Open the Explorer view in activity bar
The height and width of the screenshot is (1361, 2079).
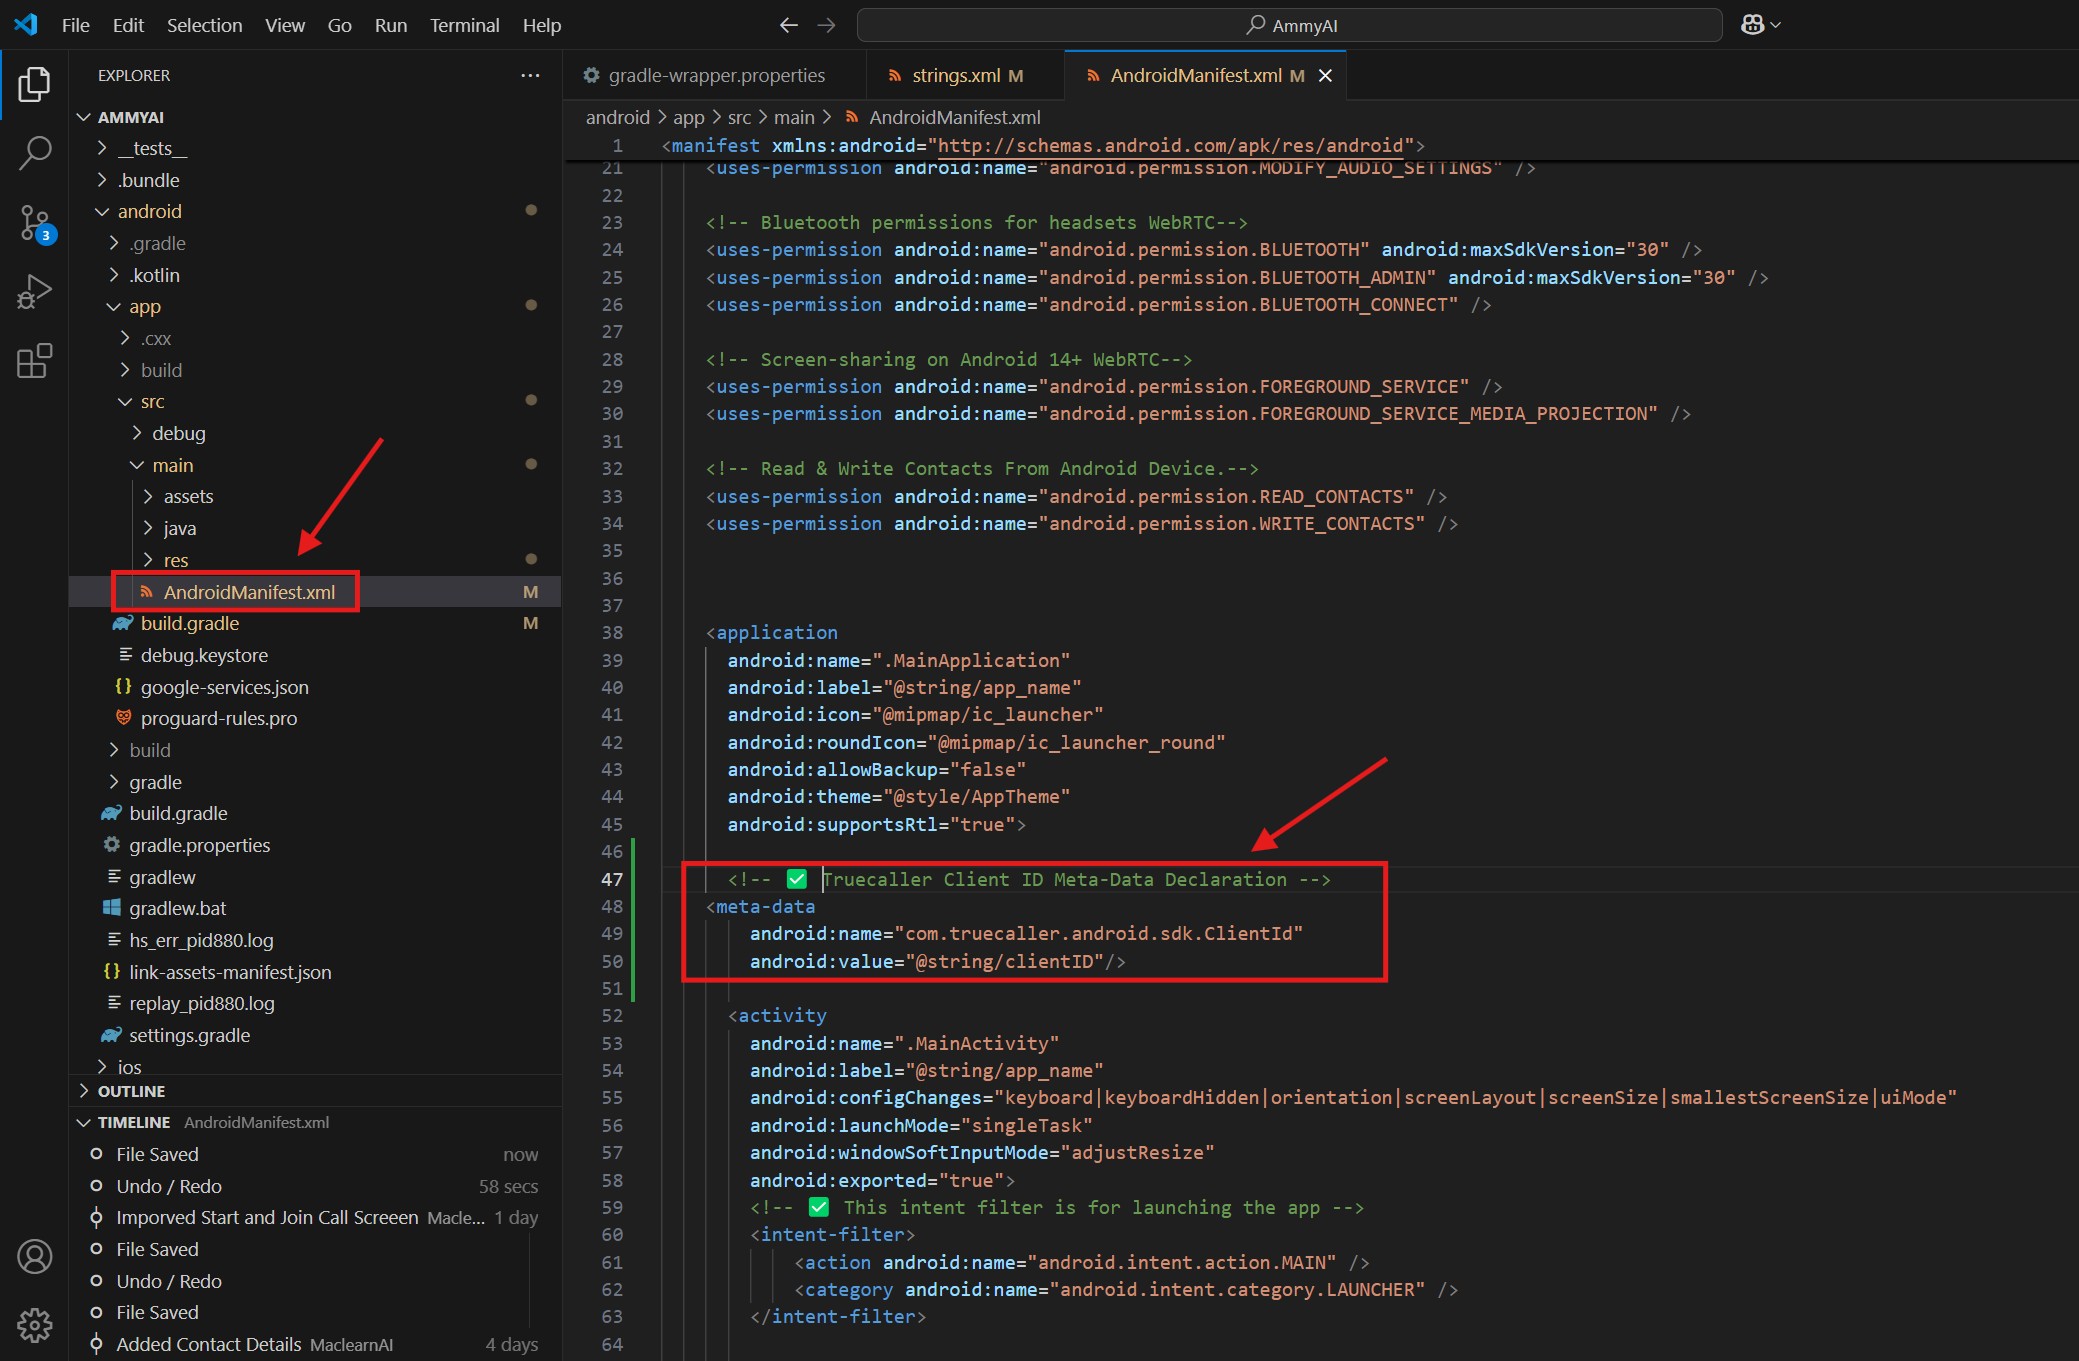(x=34, y=84)
